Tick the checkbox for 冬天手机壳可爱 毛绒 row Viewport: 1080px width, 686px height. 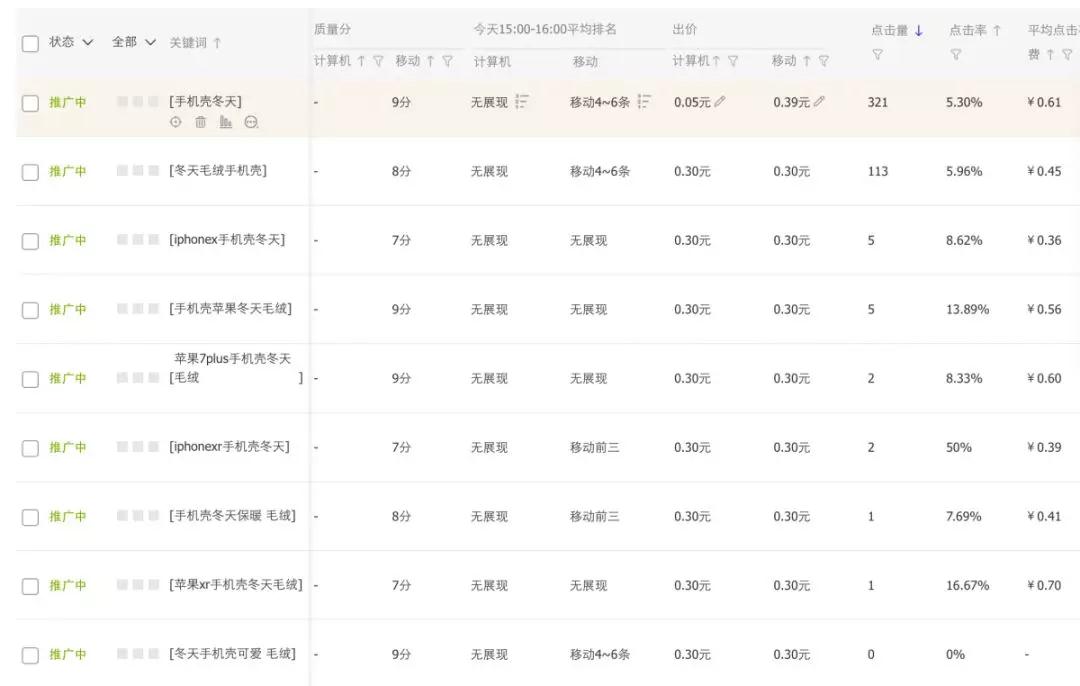(x=30, y=655)
